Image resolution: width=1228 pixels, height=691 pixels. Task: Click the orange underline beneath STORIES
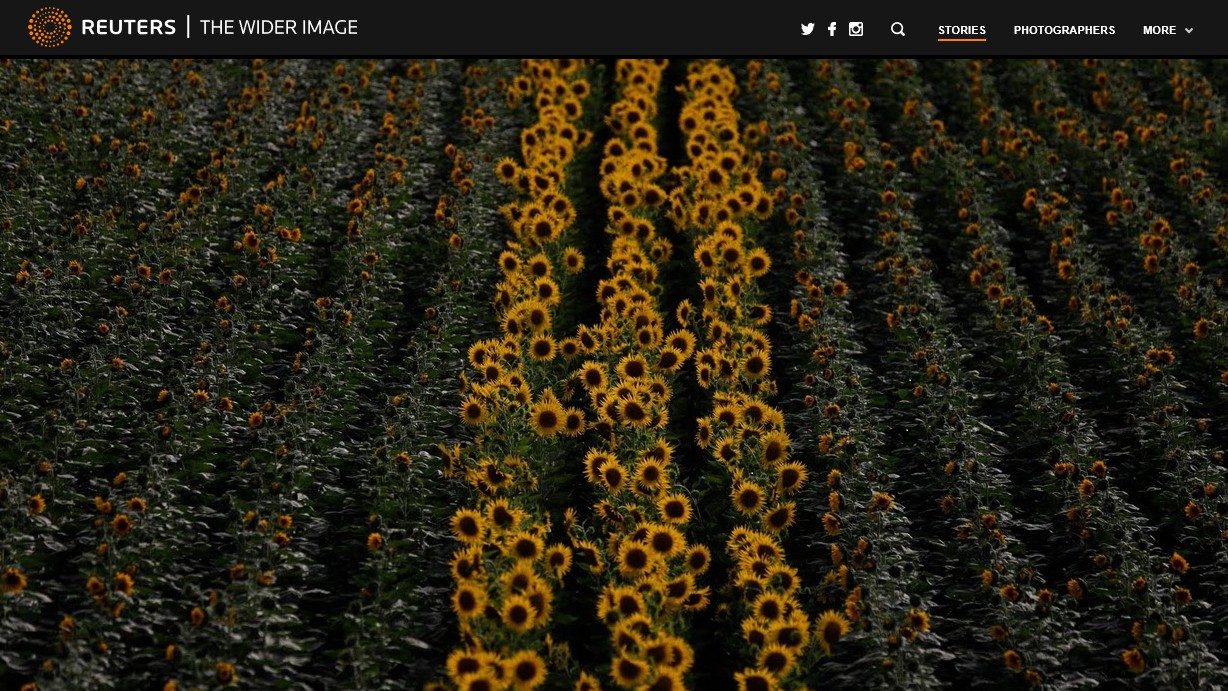(x=961, y=40)
